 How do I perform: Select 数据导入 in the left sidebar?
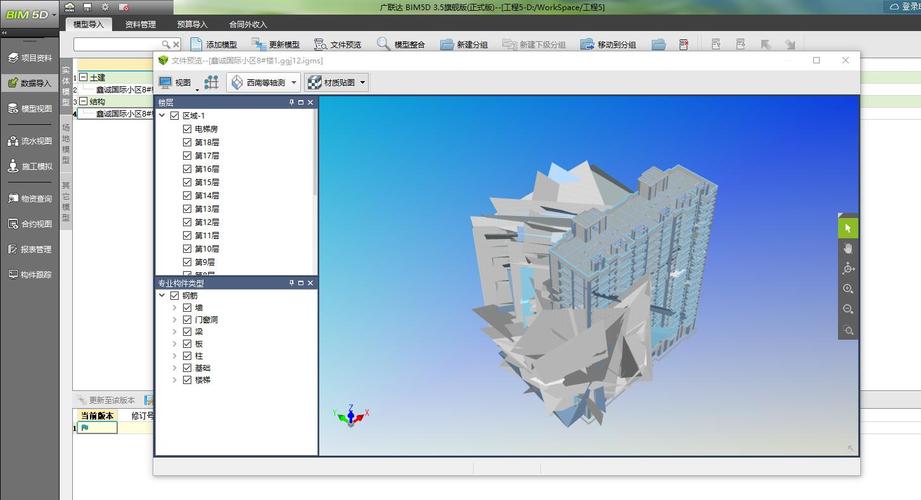pos(29,83)
